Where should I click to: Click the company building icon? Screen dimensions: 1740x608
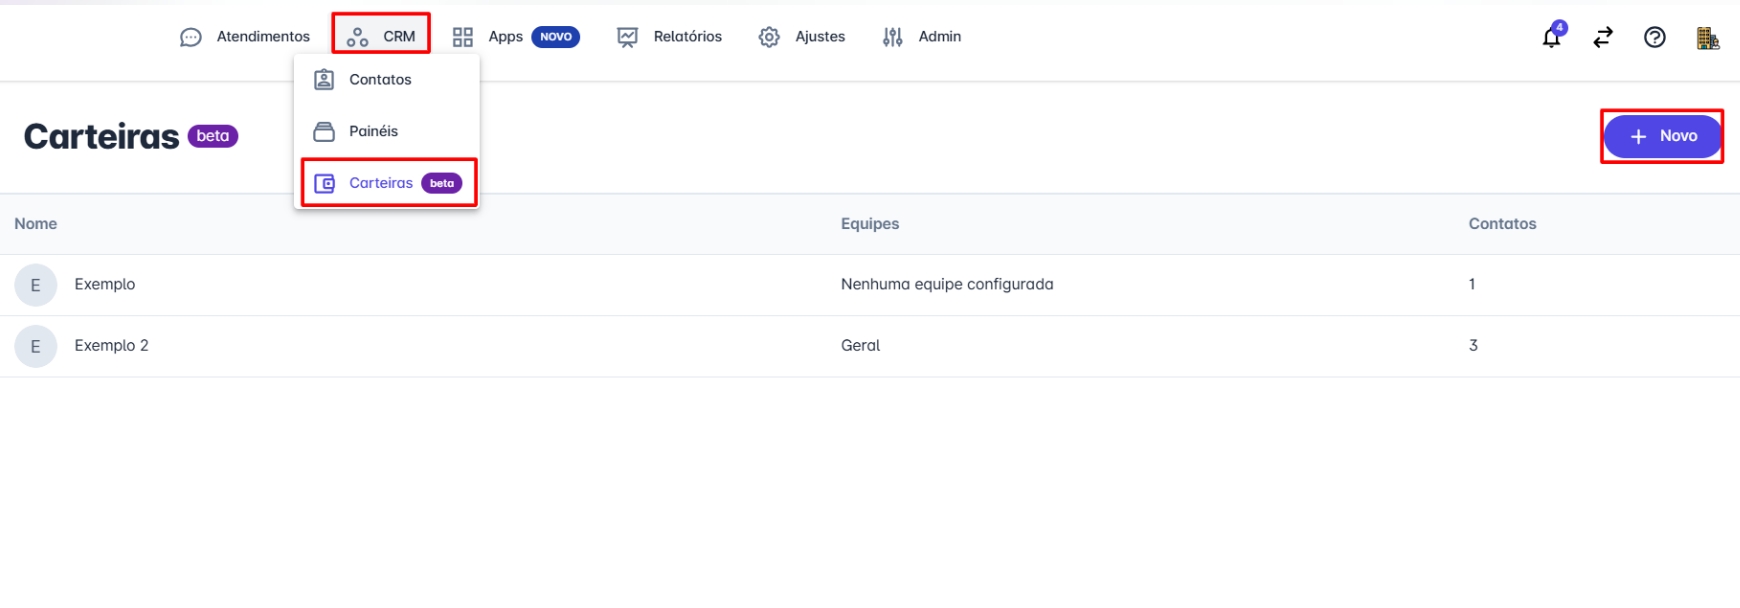(x=1707, y=38)
